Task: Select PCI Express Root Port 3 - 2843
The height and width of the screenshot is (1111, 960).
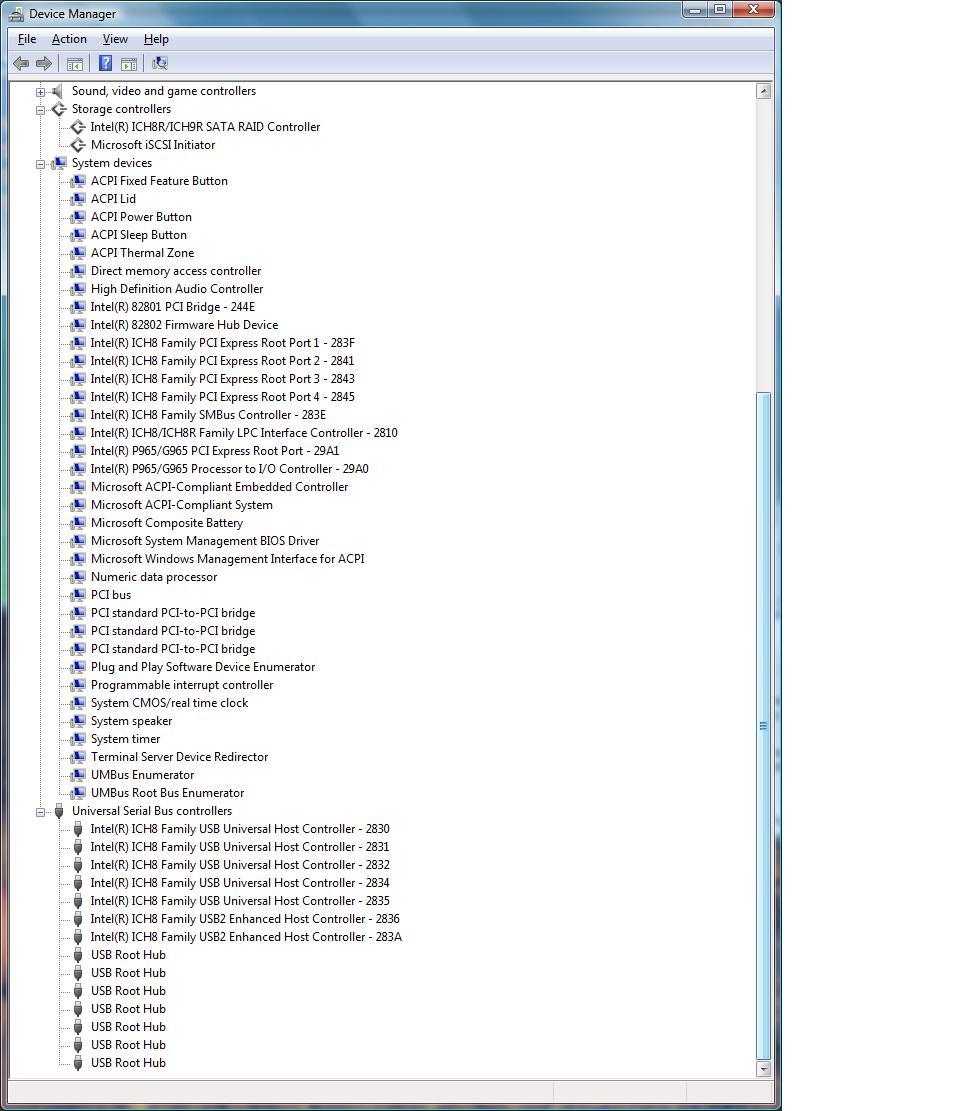Action: 222,379
